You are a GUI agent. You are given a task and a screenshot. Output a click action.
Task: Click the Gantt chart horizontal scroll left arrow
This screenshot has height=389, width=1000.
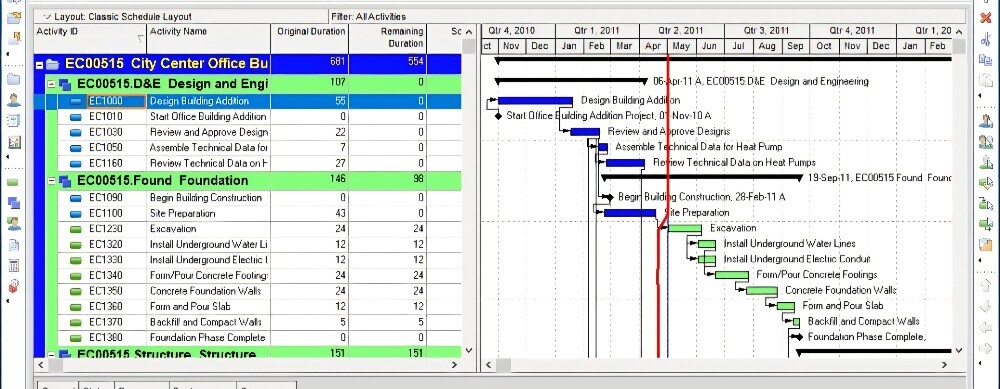click(x=489, y=365)
